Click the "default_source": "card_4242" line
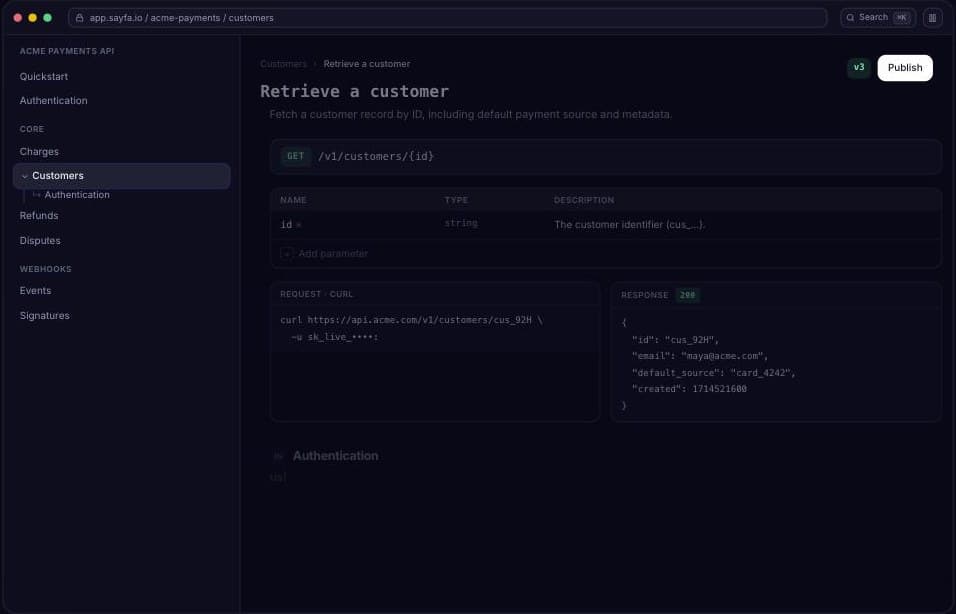This screenshot has width=956, height=614. 713,373
